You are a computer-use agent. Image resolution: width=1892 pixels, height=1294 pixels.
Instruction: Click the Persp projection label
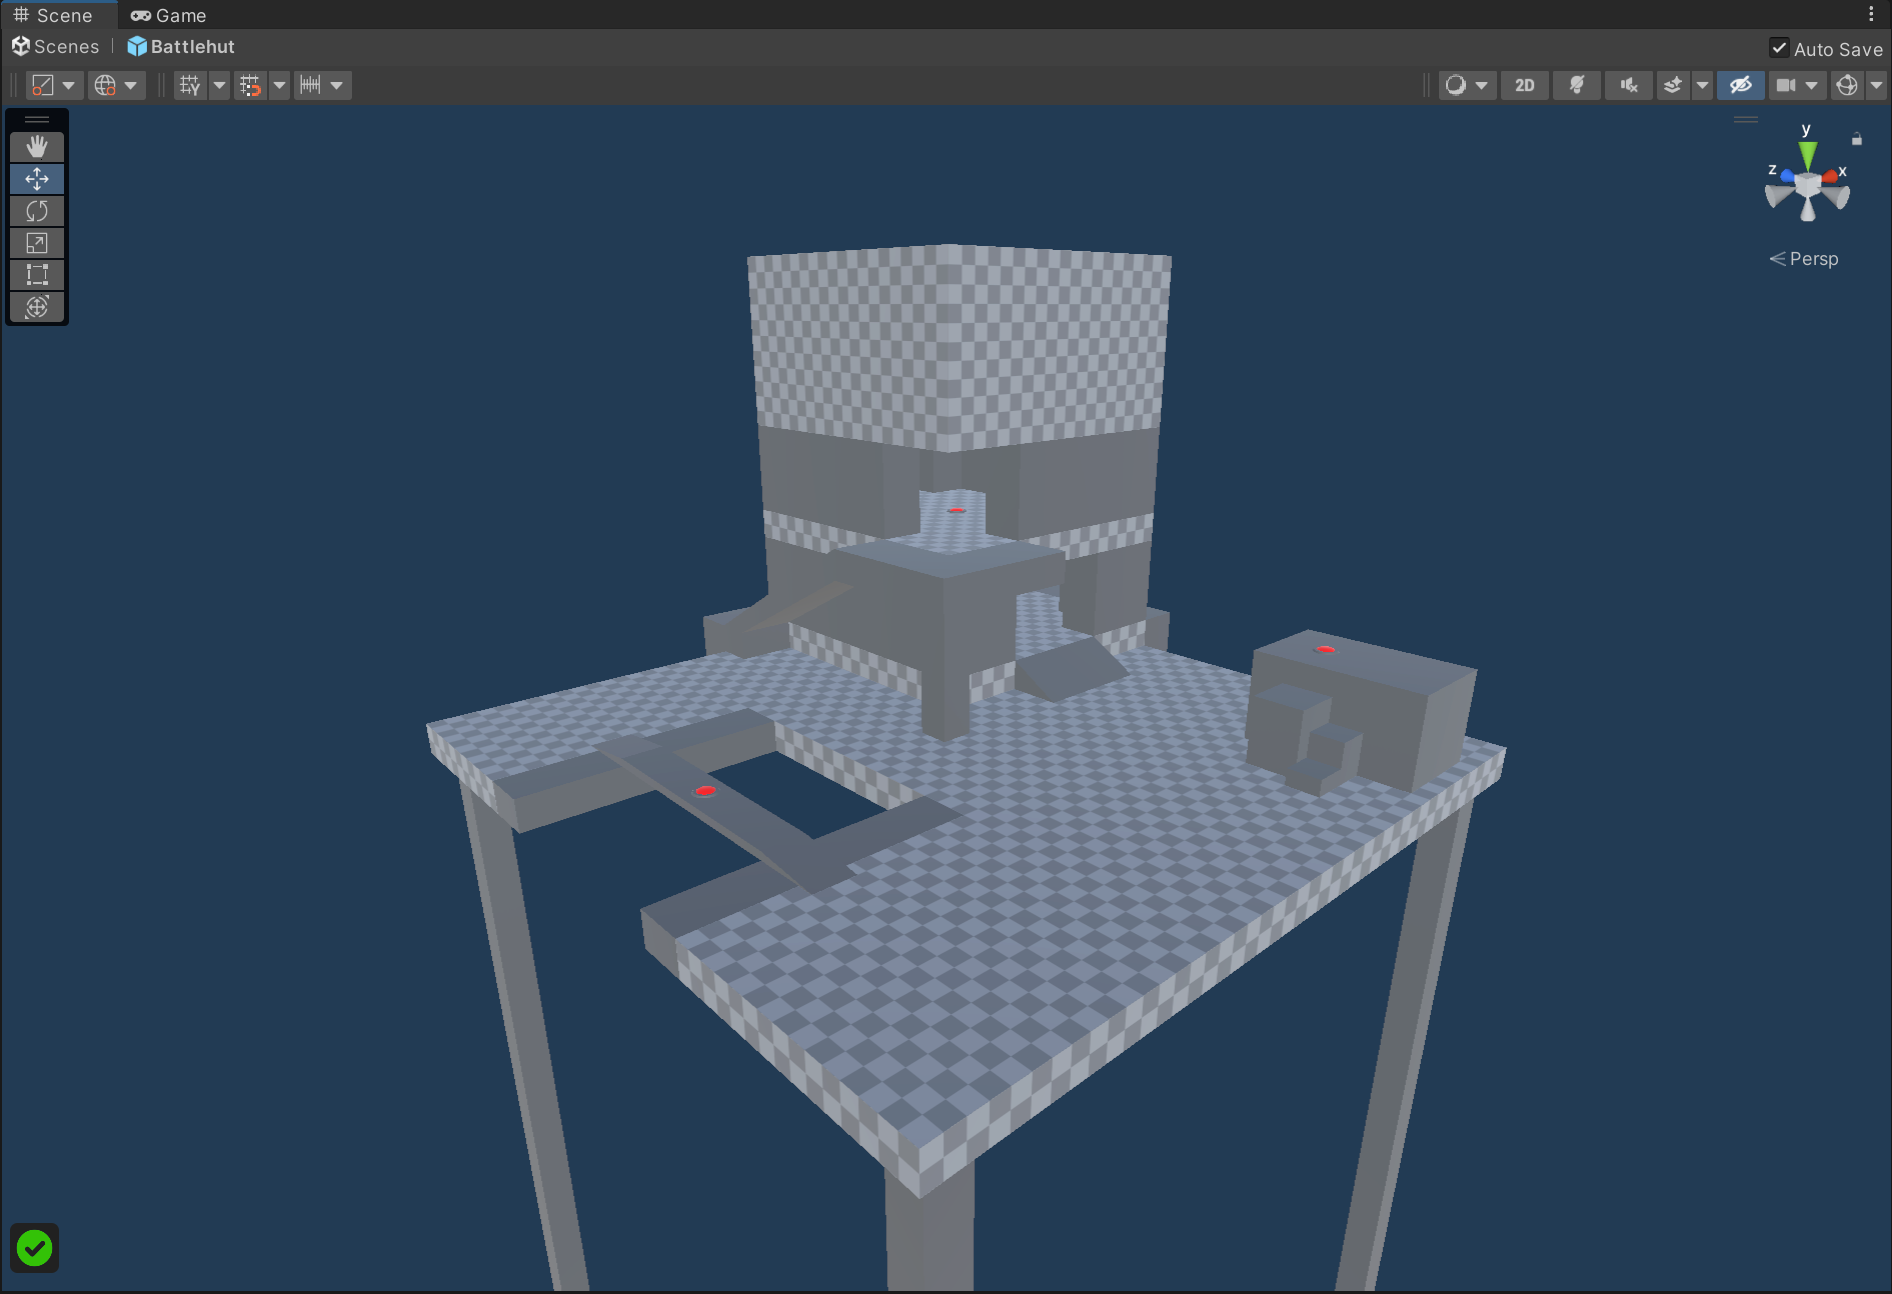pyautogui.click(x=1813, y=259)
